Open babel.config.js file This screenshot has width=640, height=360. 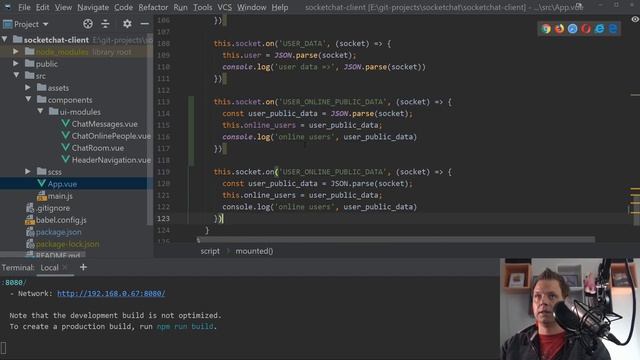61,220
